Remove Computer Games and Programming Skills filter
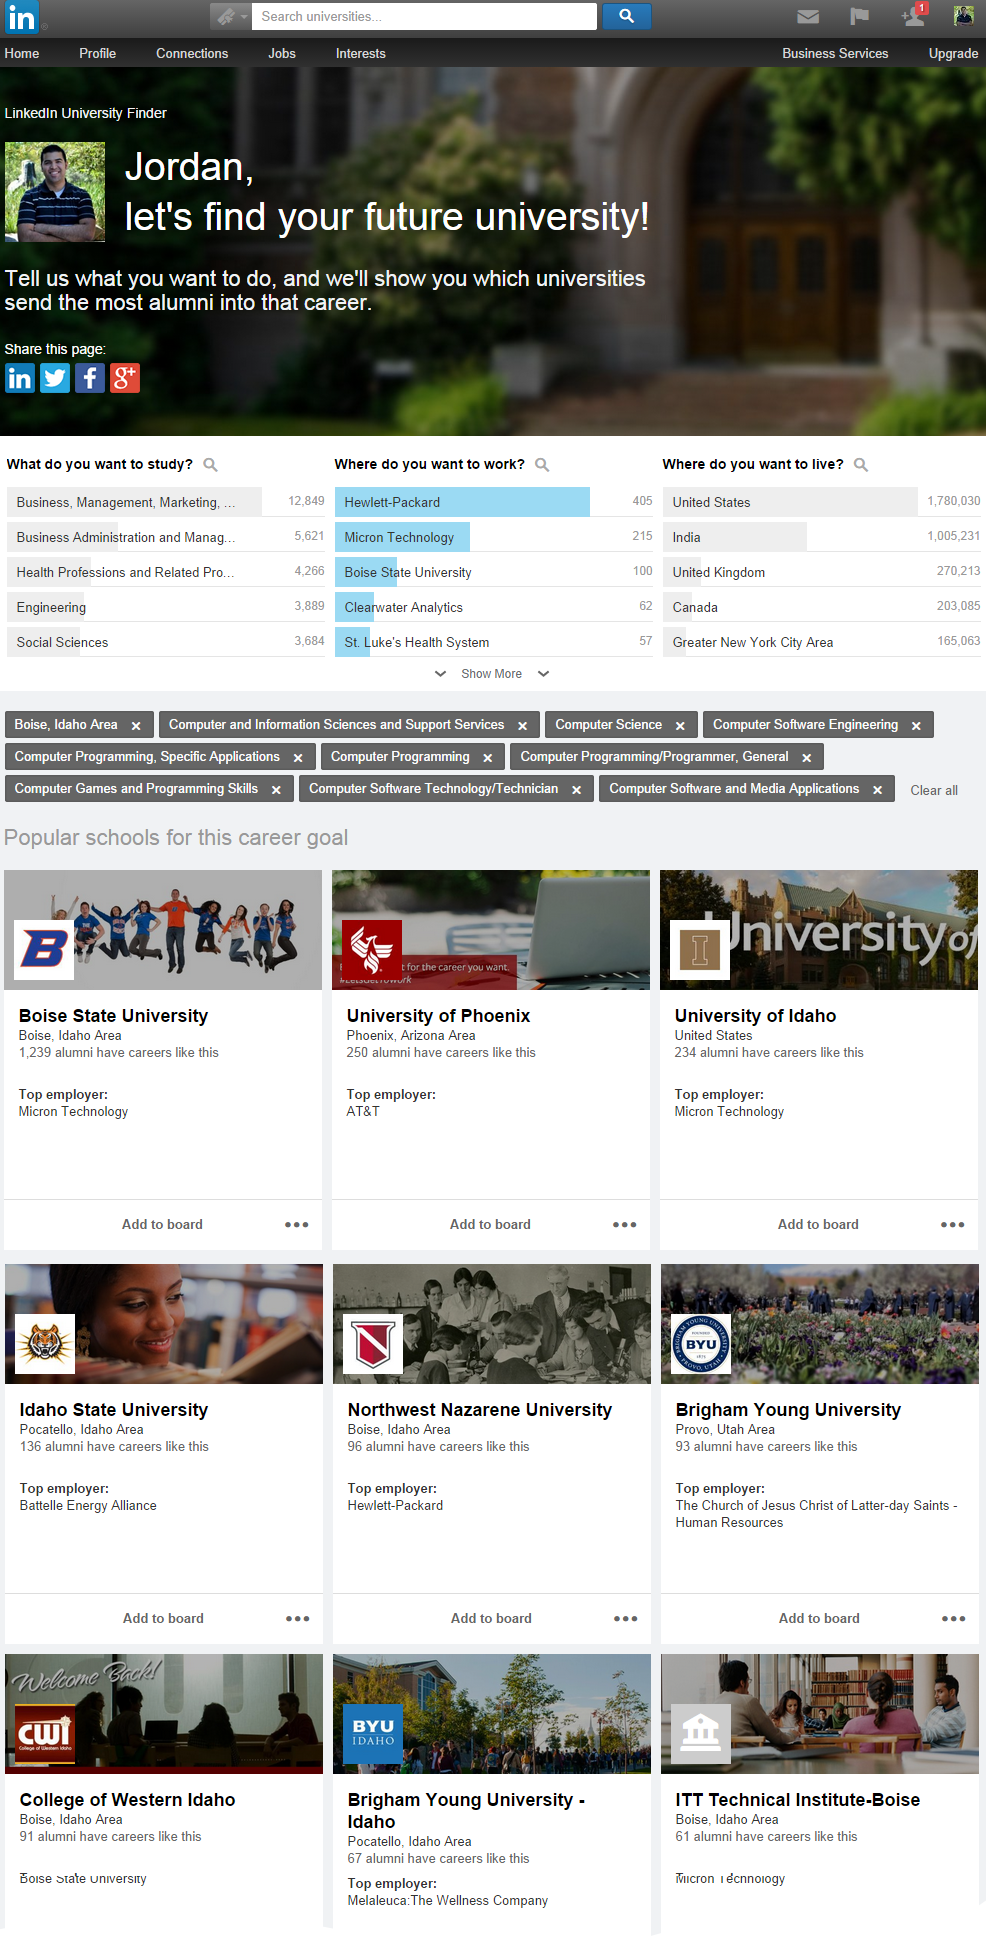Image resolution: width=986 pixels, height=1942 pixels. [276, 790]
